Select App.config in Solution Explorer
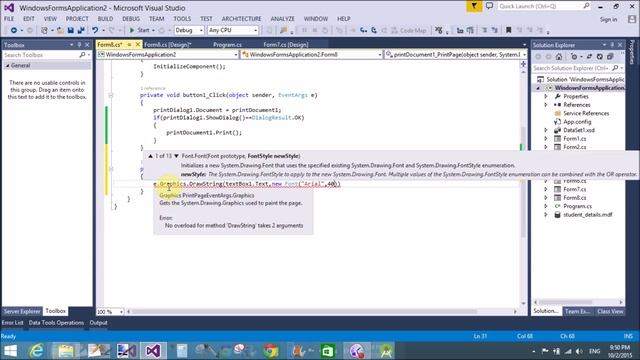 coord(577,122)
